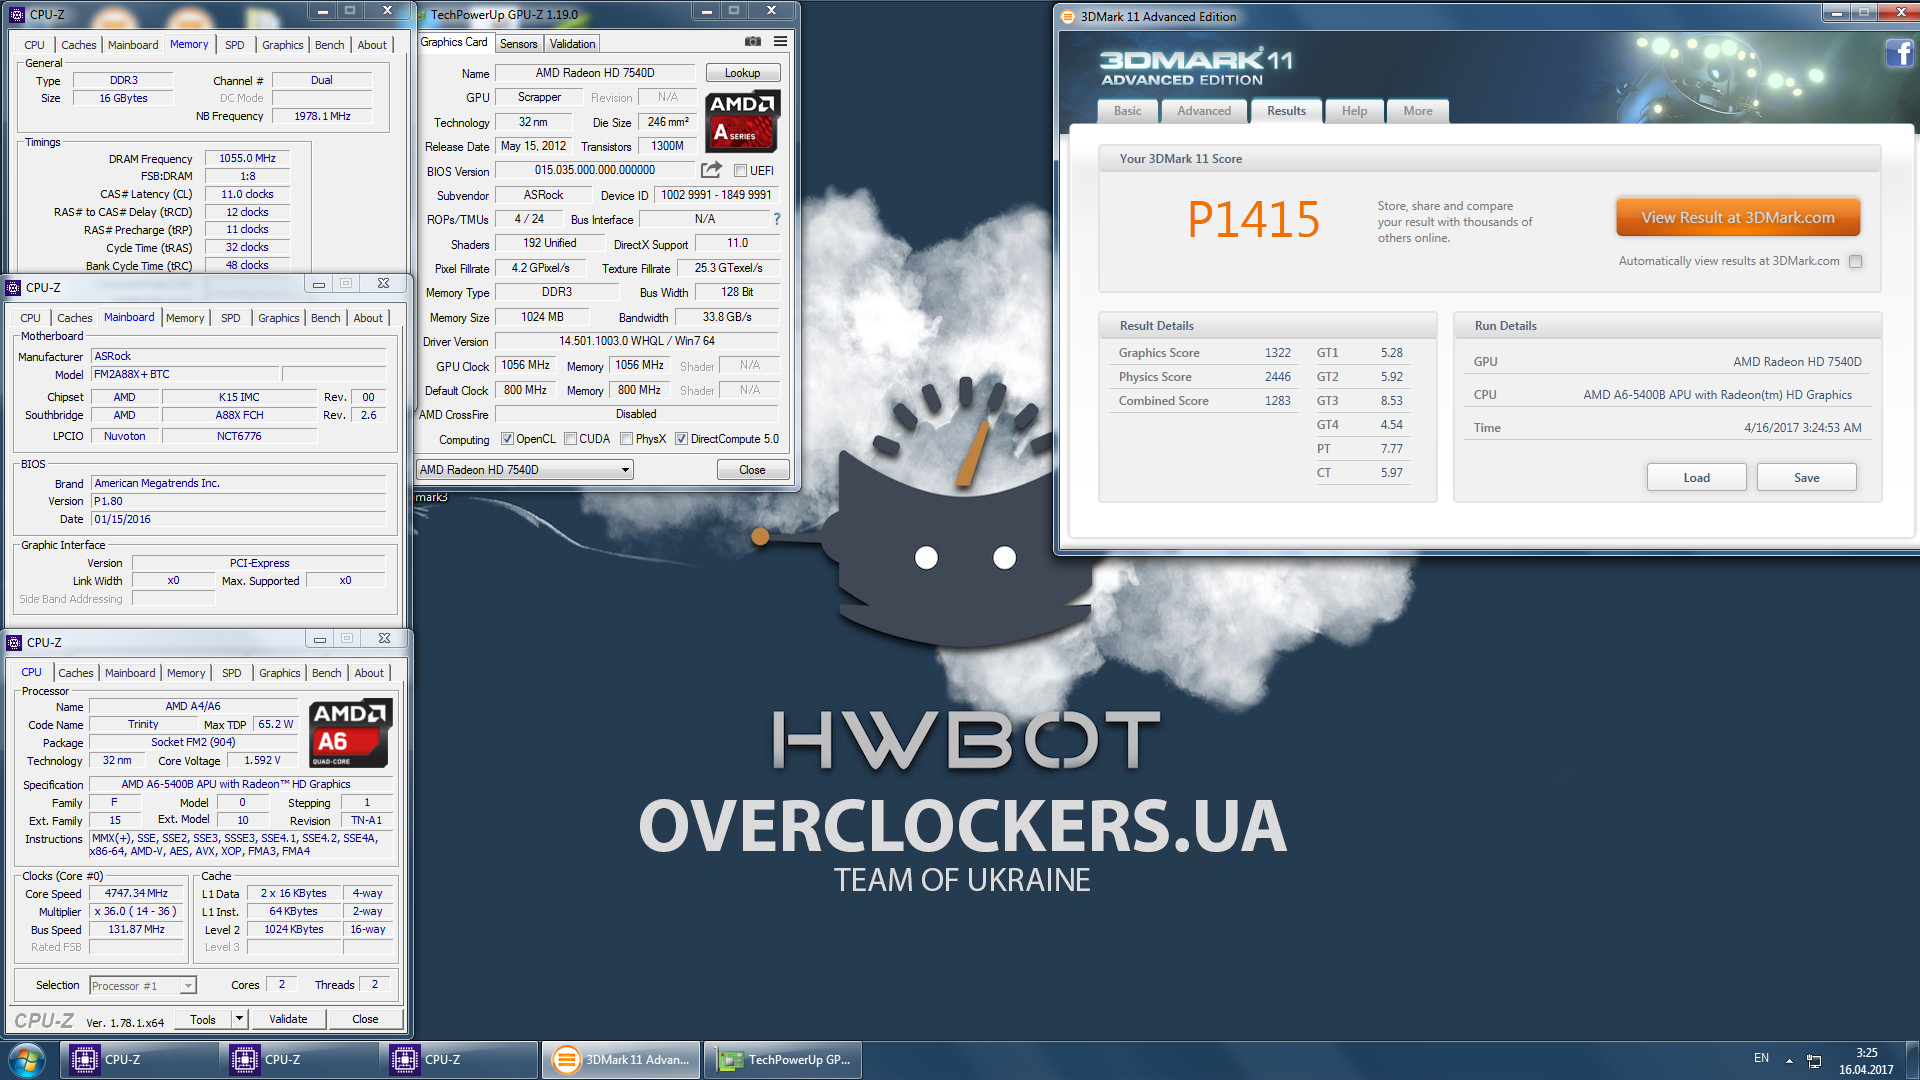The height and width of the screenshot is (1080, 1920).
Task: Click the DRAM Frequency value 1055.0 MHz
Action: [247, 158]
